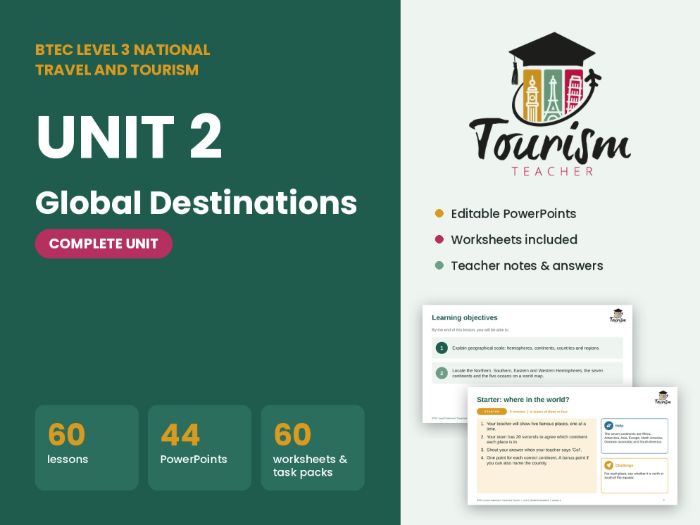This screenshot has width=700, height=525.
Task: Click the beige instructions panel on Starter slide
Action: tap(537, 455)
